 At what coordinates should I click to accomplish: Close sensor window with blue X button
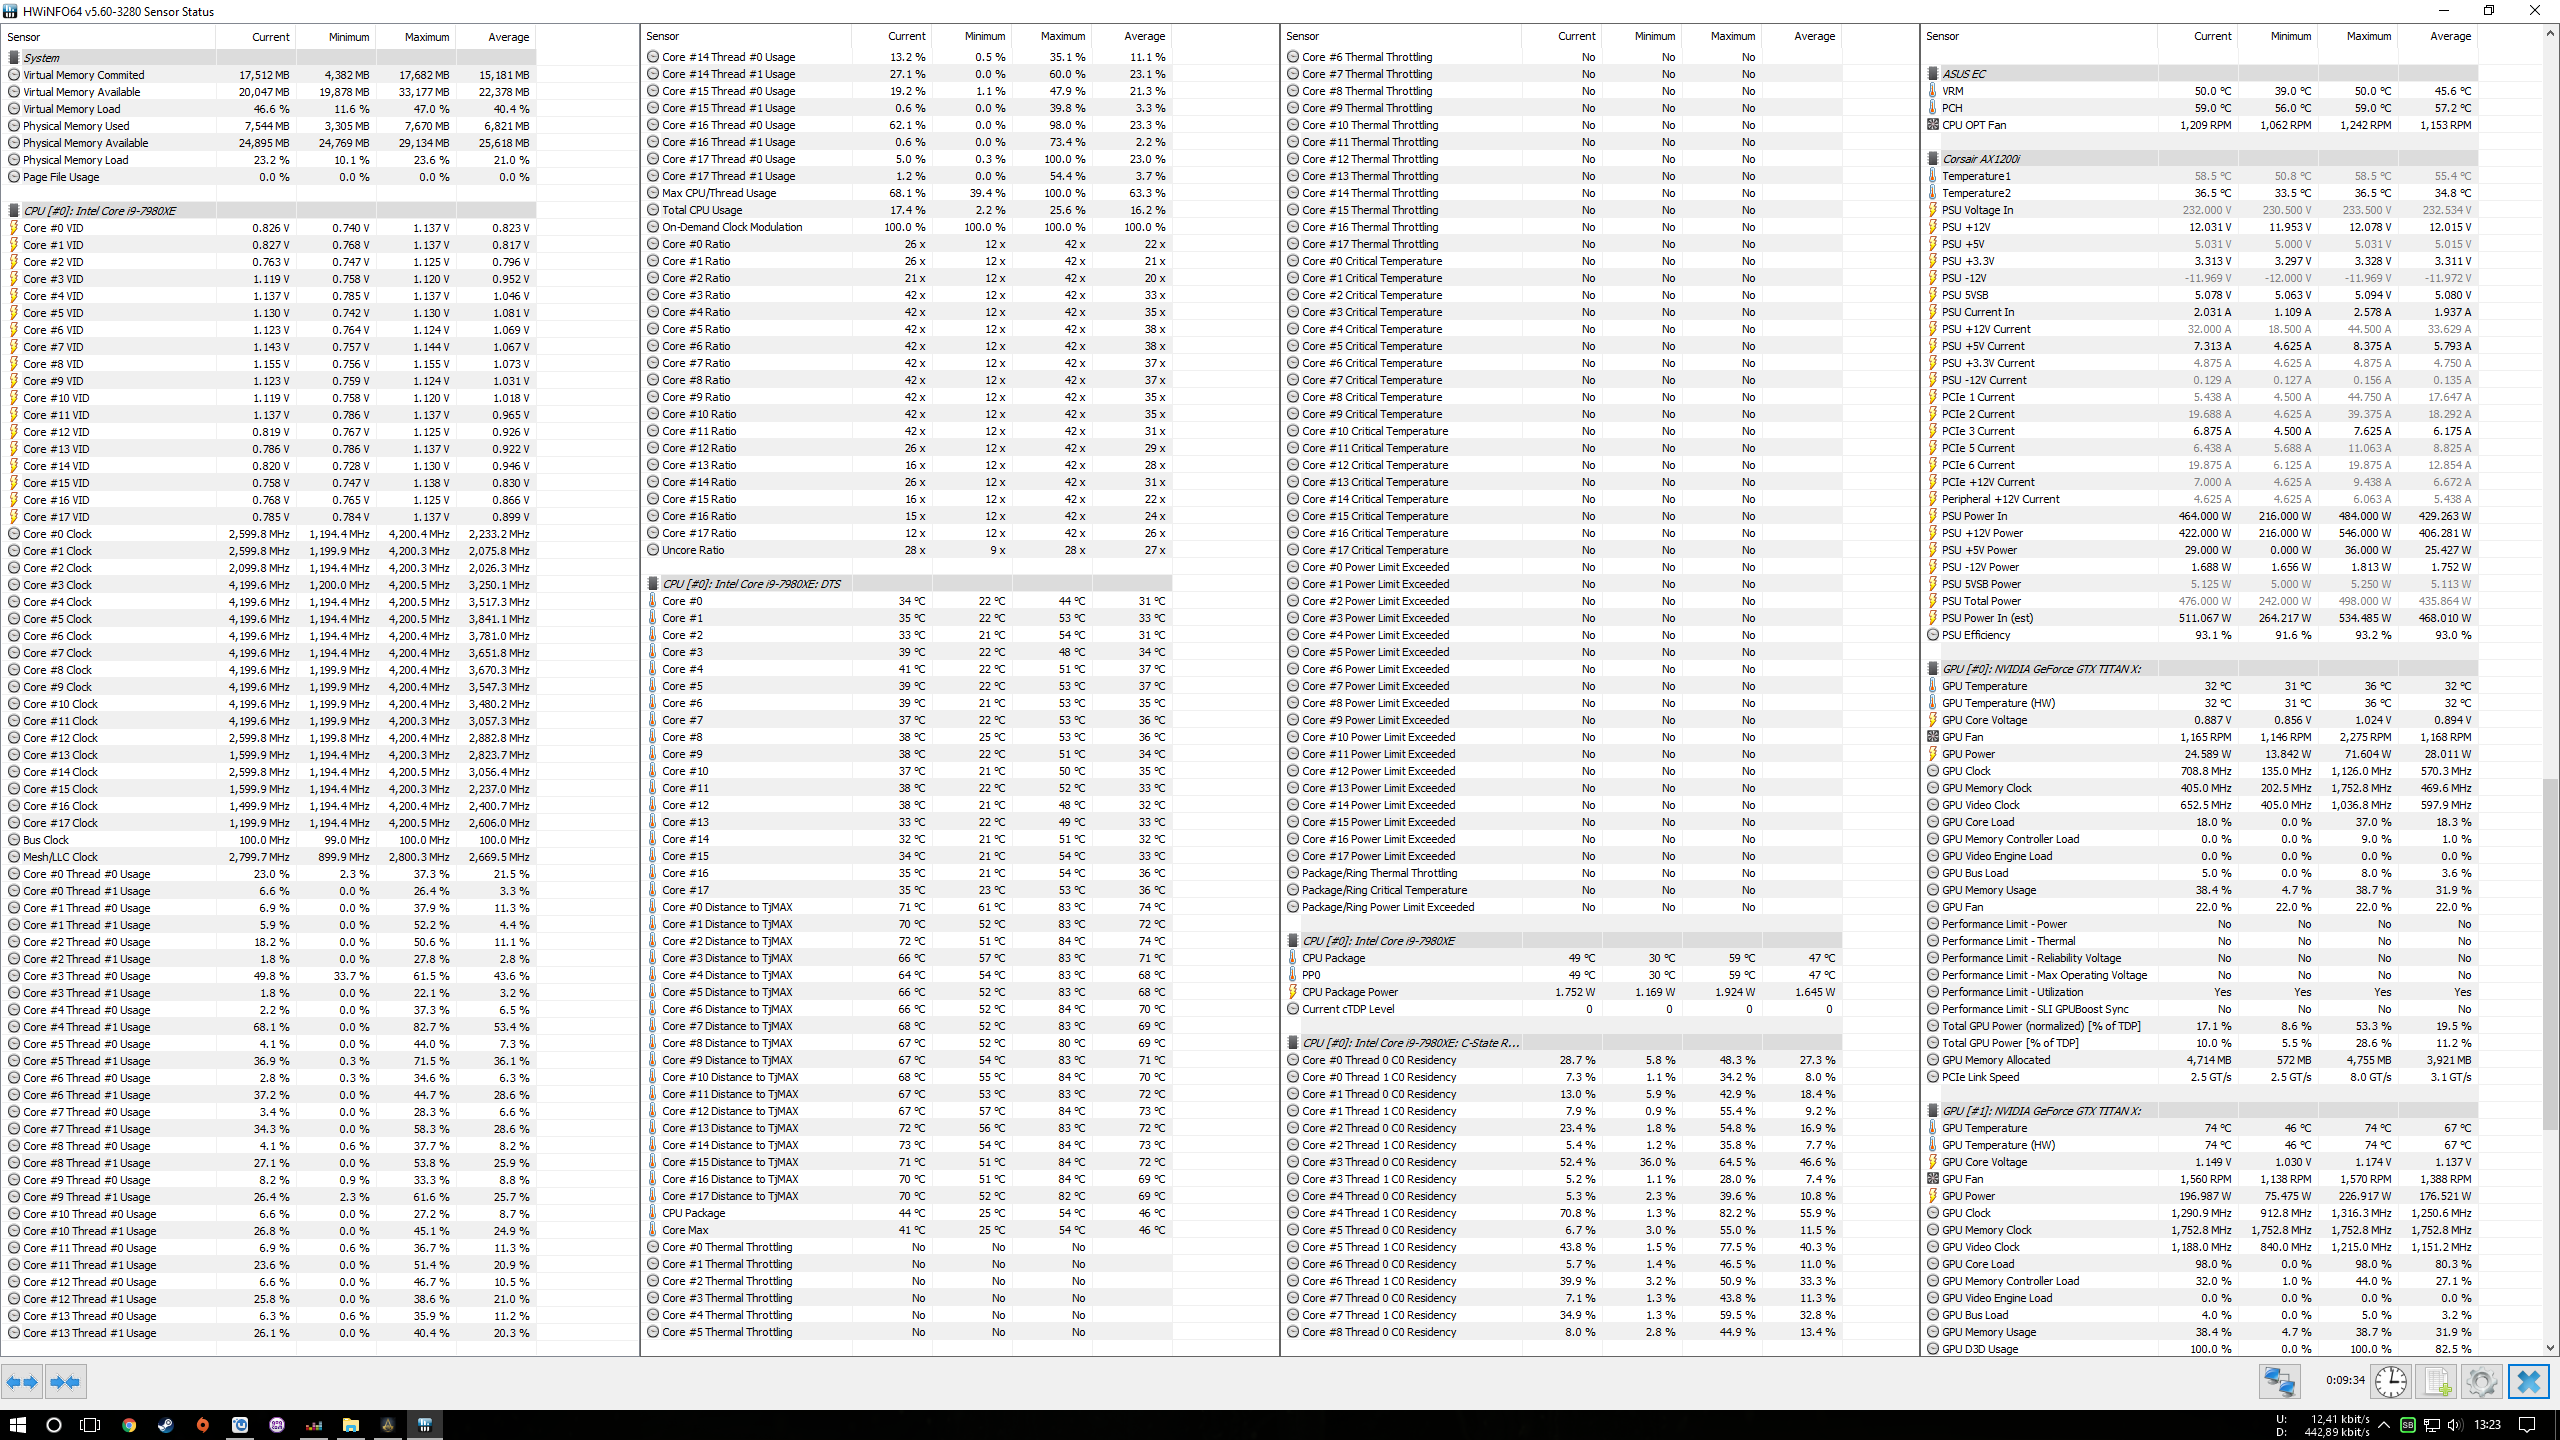click(2528, 1382)
